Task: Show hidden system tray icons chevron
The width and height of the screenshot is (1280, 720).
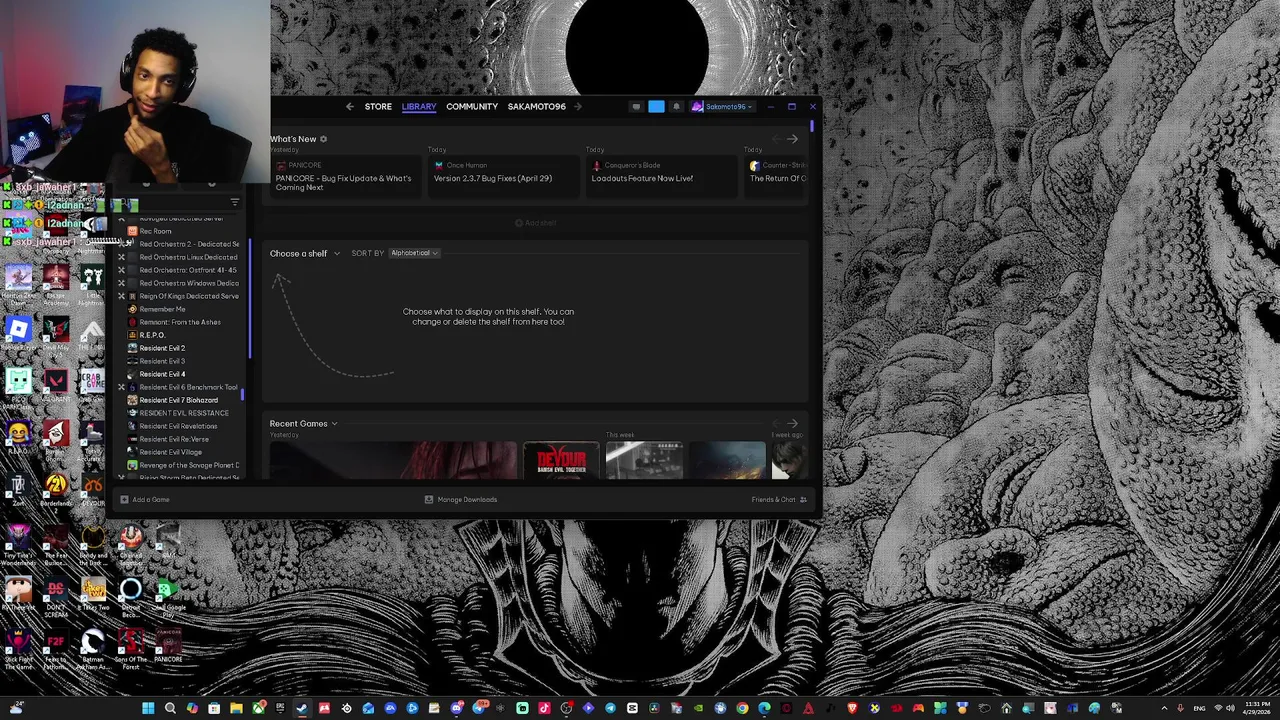Action: pyautogui.click(x=1164, y=708)
